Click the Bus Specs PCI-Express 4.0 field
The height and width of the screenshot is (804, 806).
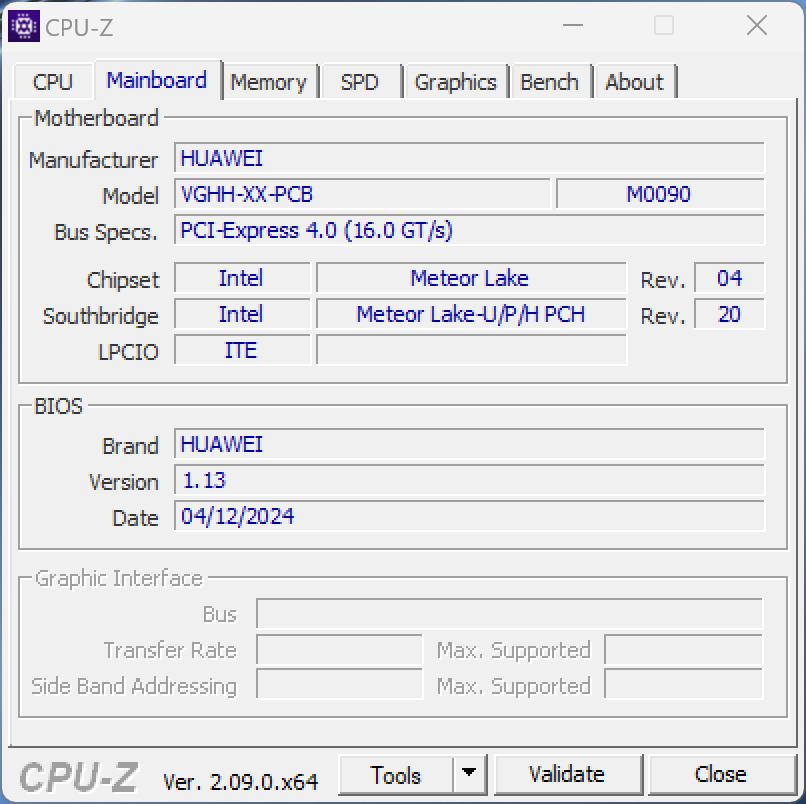(469, 230)
